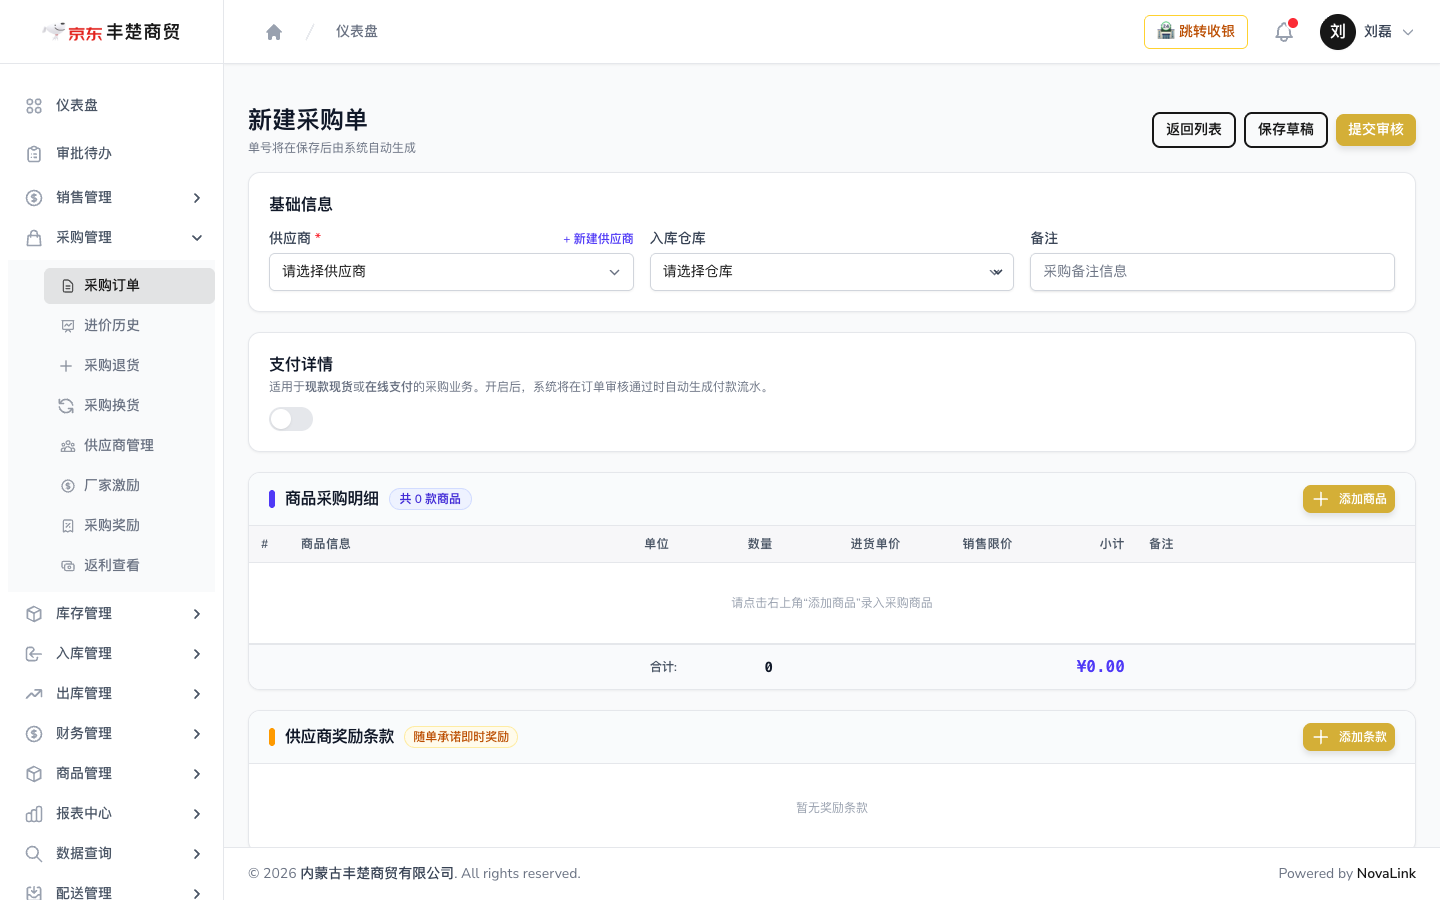The width and height of the screenshot is (1440, 900).
Task: Click the 刘 user avatar circle
Action: click(1338, 32)
